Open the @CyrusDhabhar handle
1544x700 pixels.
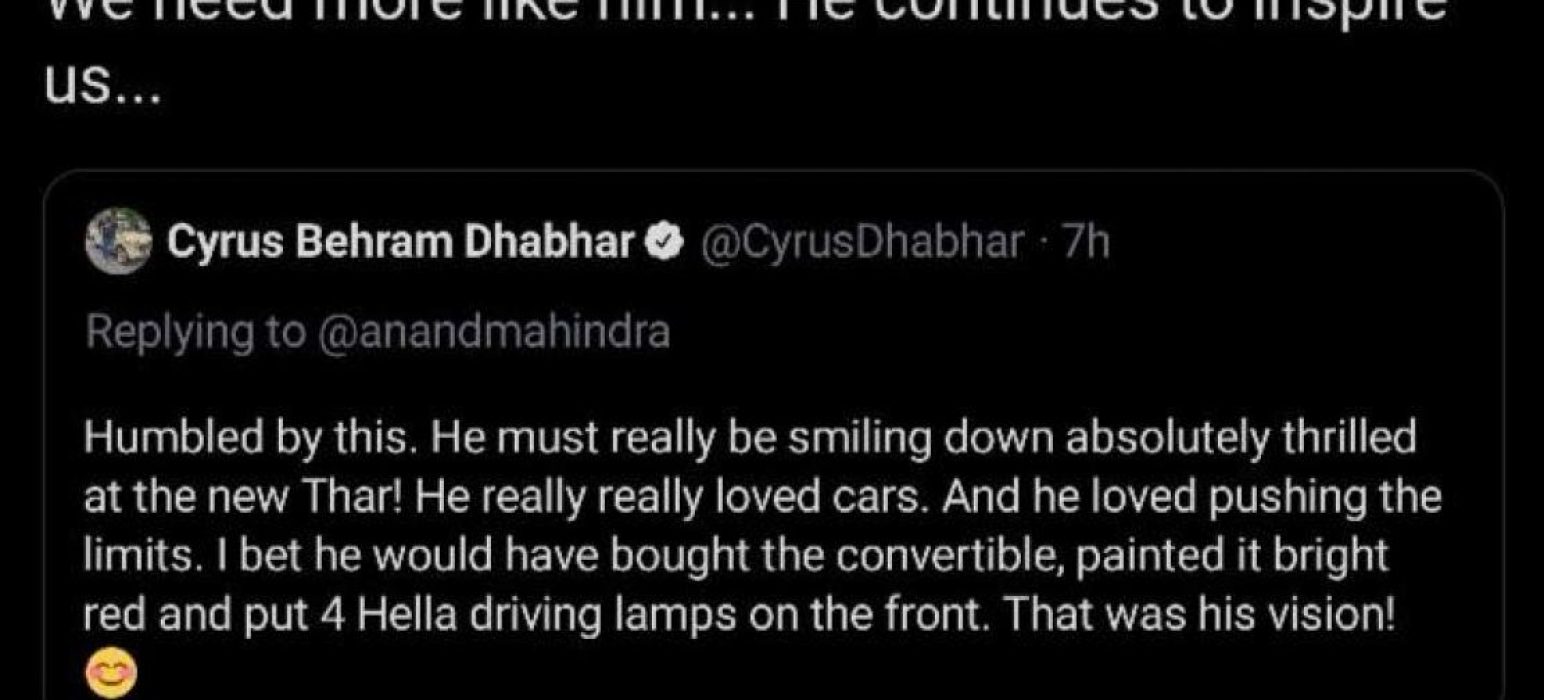click(866, 243)
